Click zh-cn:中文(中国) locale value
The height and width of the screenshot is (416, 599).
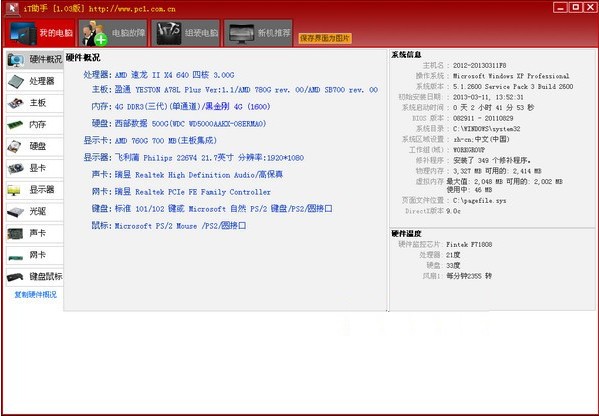click(481, 139)
